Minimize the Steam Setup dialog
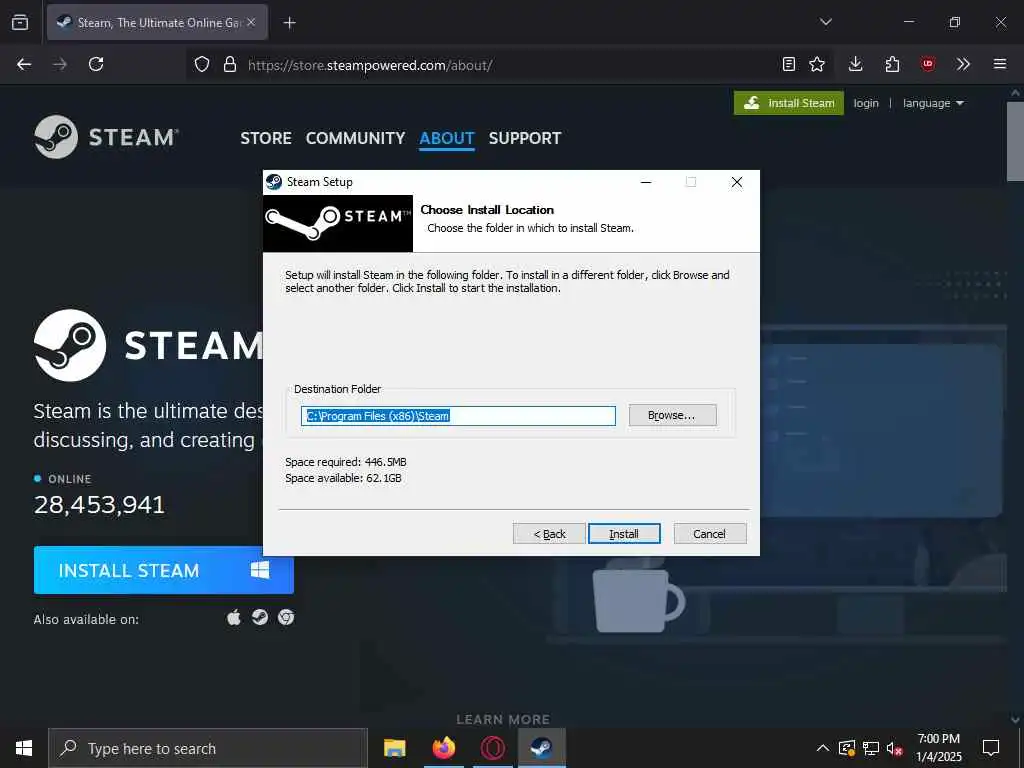The width and height of the screenshot is (1024, 768). (x=646, y=182)
